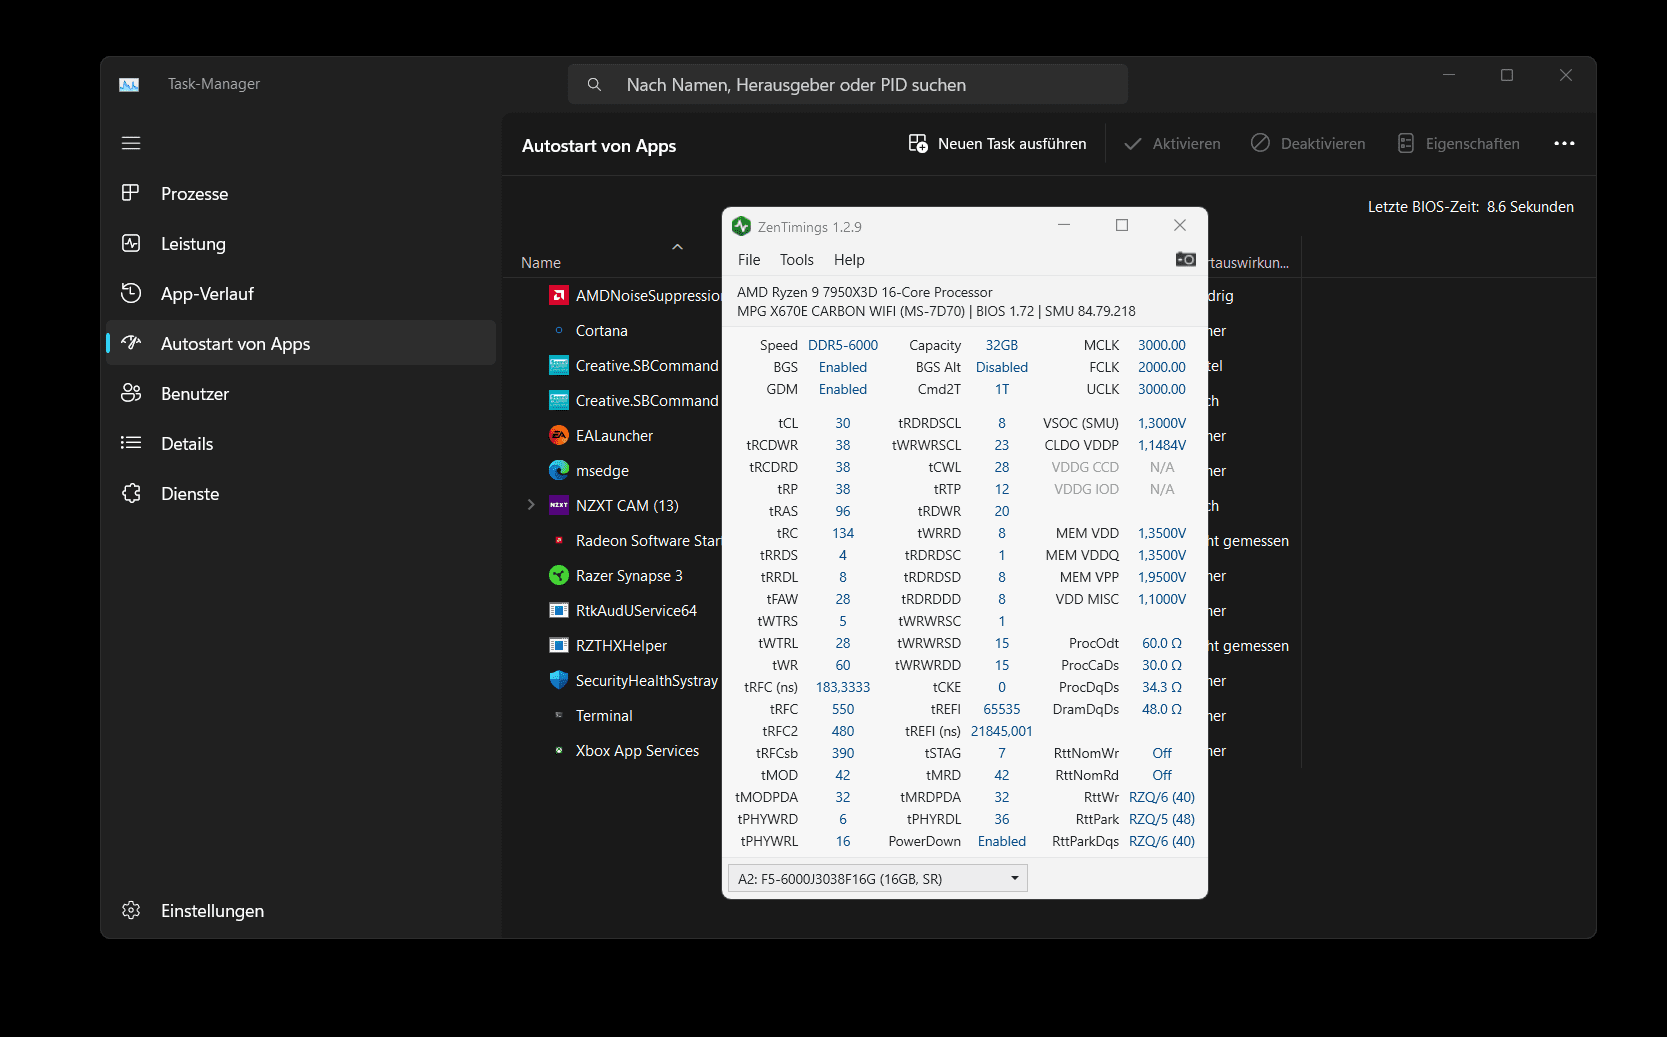1667x1037 pixels.
Task: Open Einstellungen at the sidebar bottom
Action: click(x=301, y=911)
